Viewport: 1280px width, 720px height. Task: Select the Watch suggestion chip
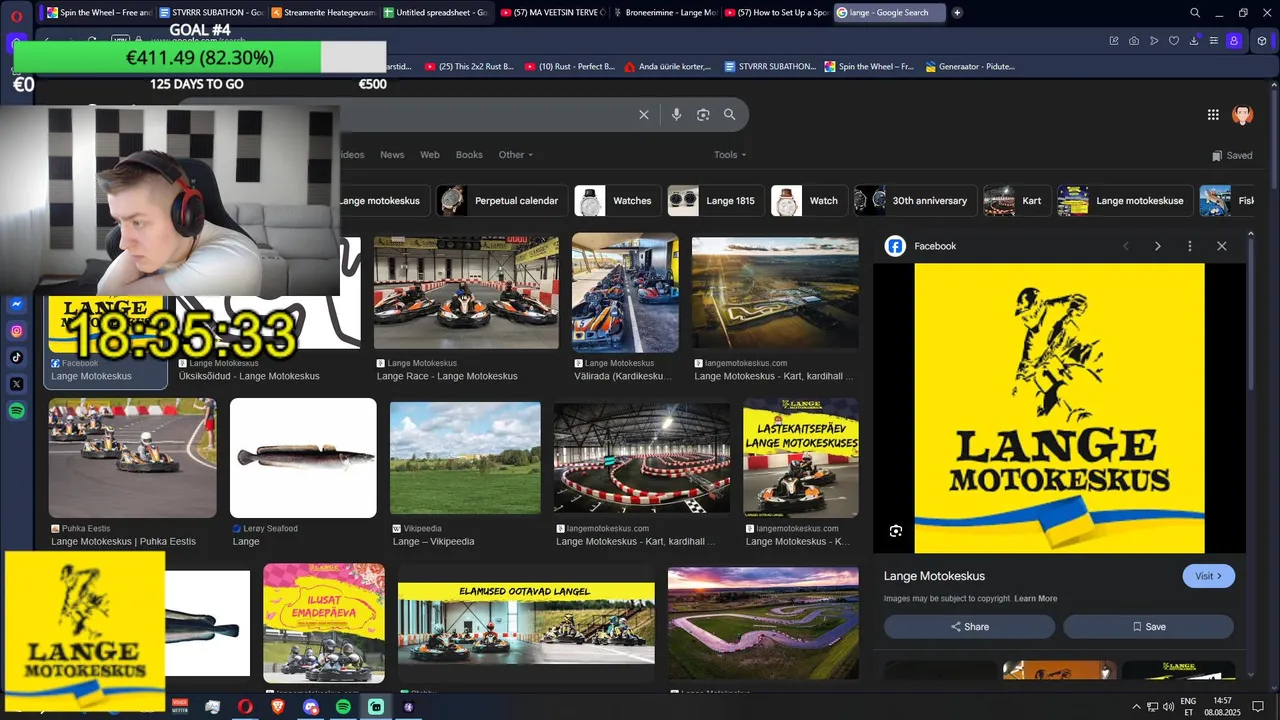point(809,200)
